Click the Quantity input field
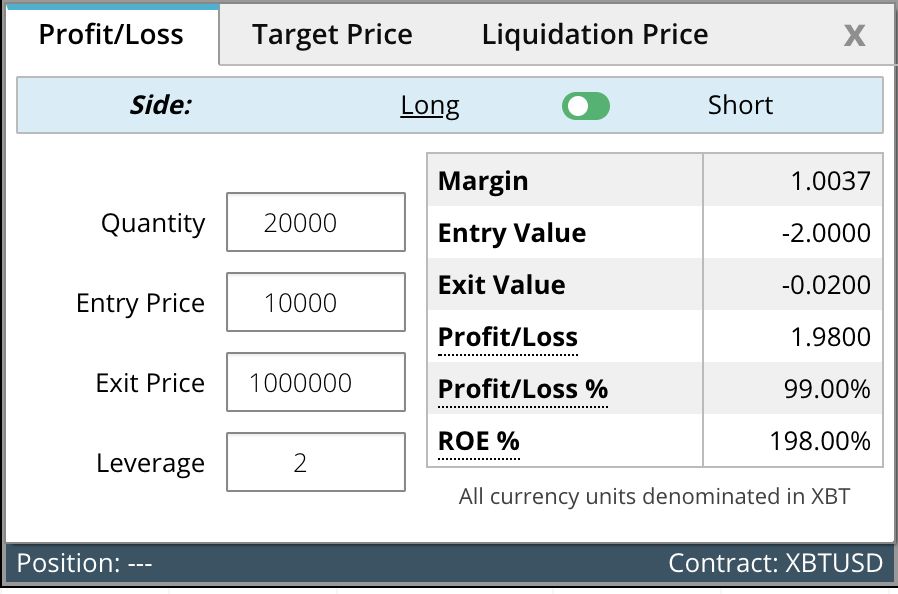The width and height of the screenshot is (898, 594). pyautogui.click(x=316, y=222)
